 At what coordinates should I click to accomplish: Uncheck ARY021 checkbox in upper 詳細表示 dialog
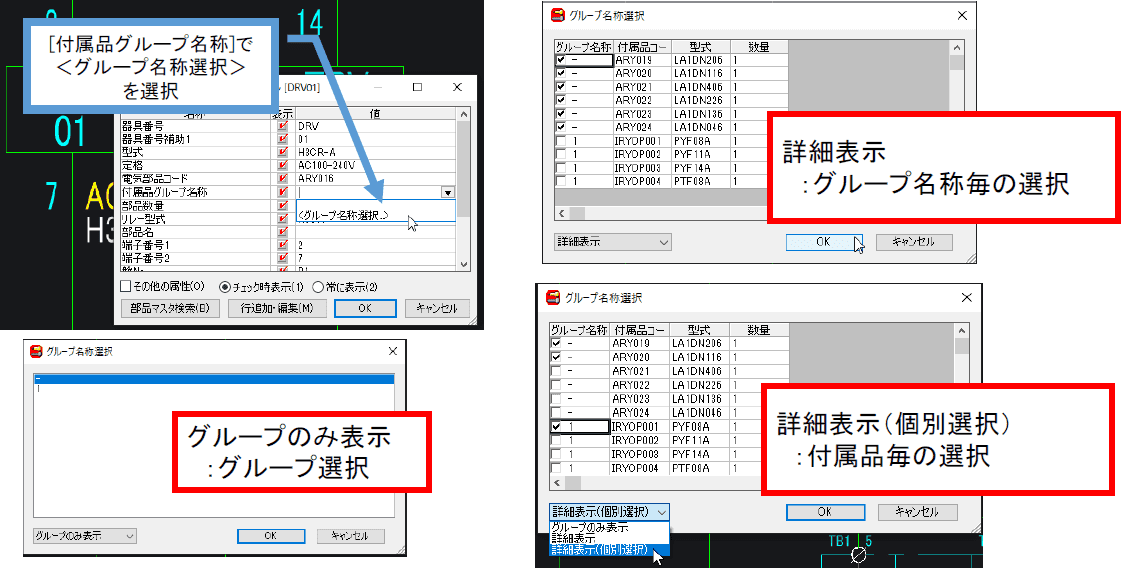pos(560,87)
